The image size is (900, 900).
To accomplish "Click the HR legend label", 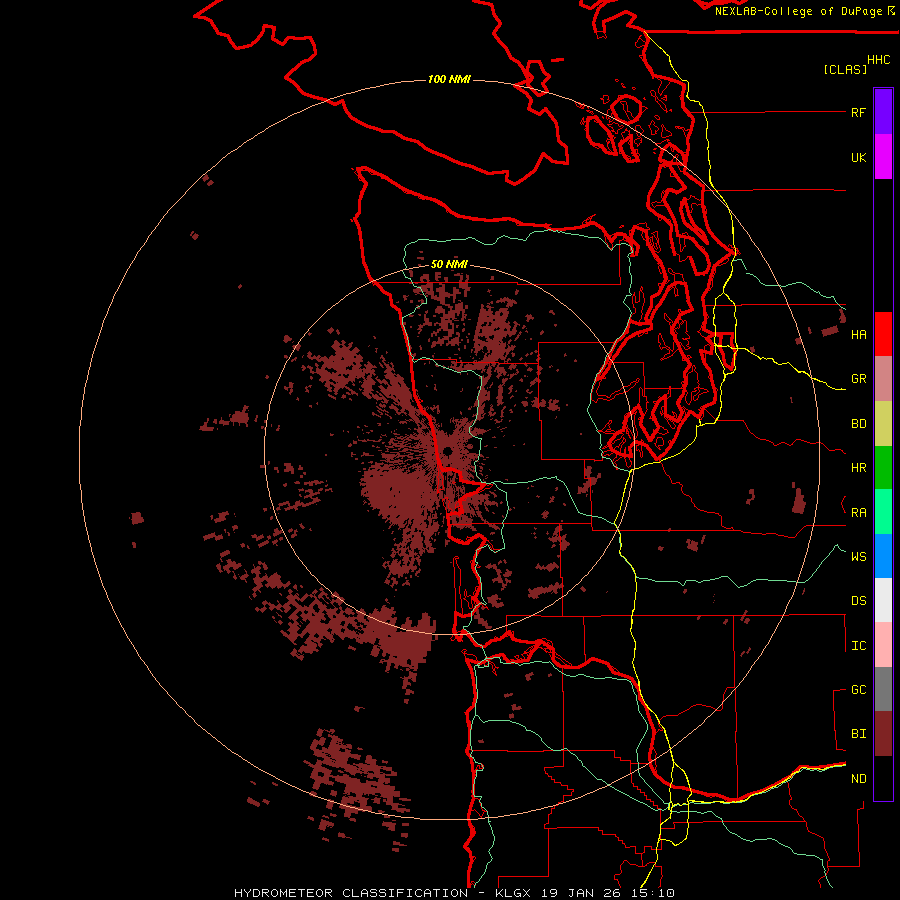I will [x=858, y=468].
